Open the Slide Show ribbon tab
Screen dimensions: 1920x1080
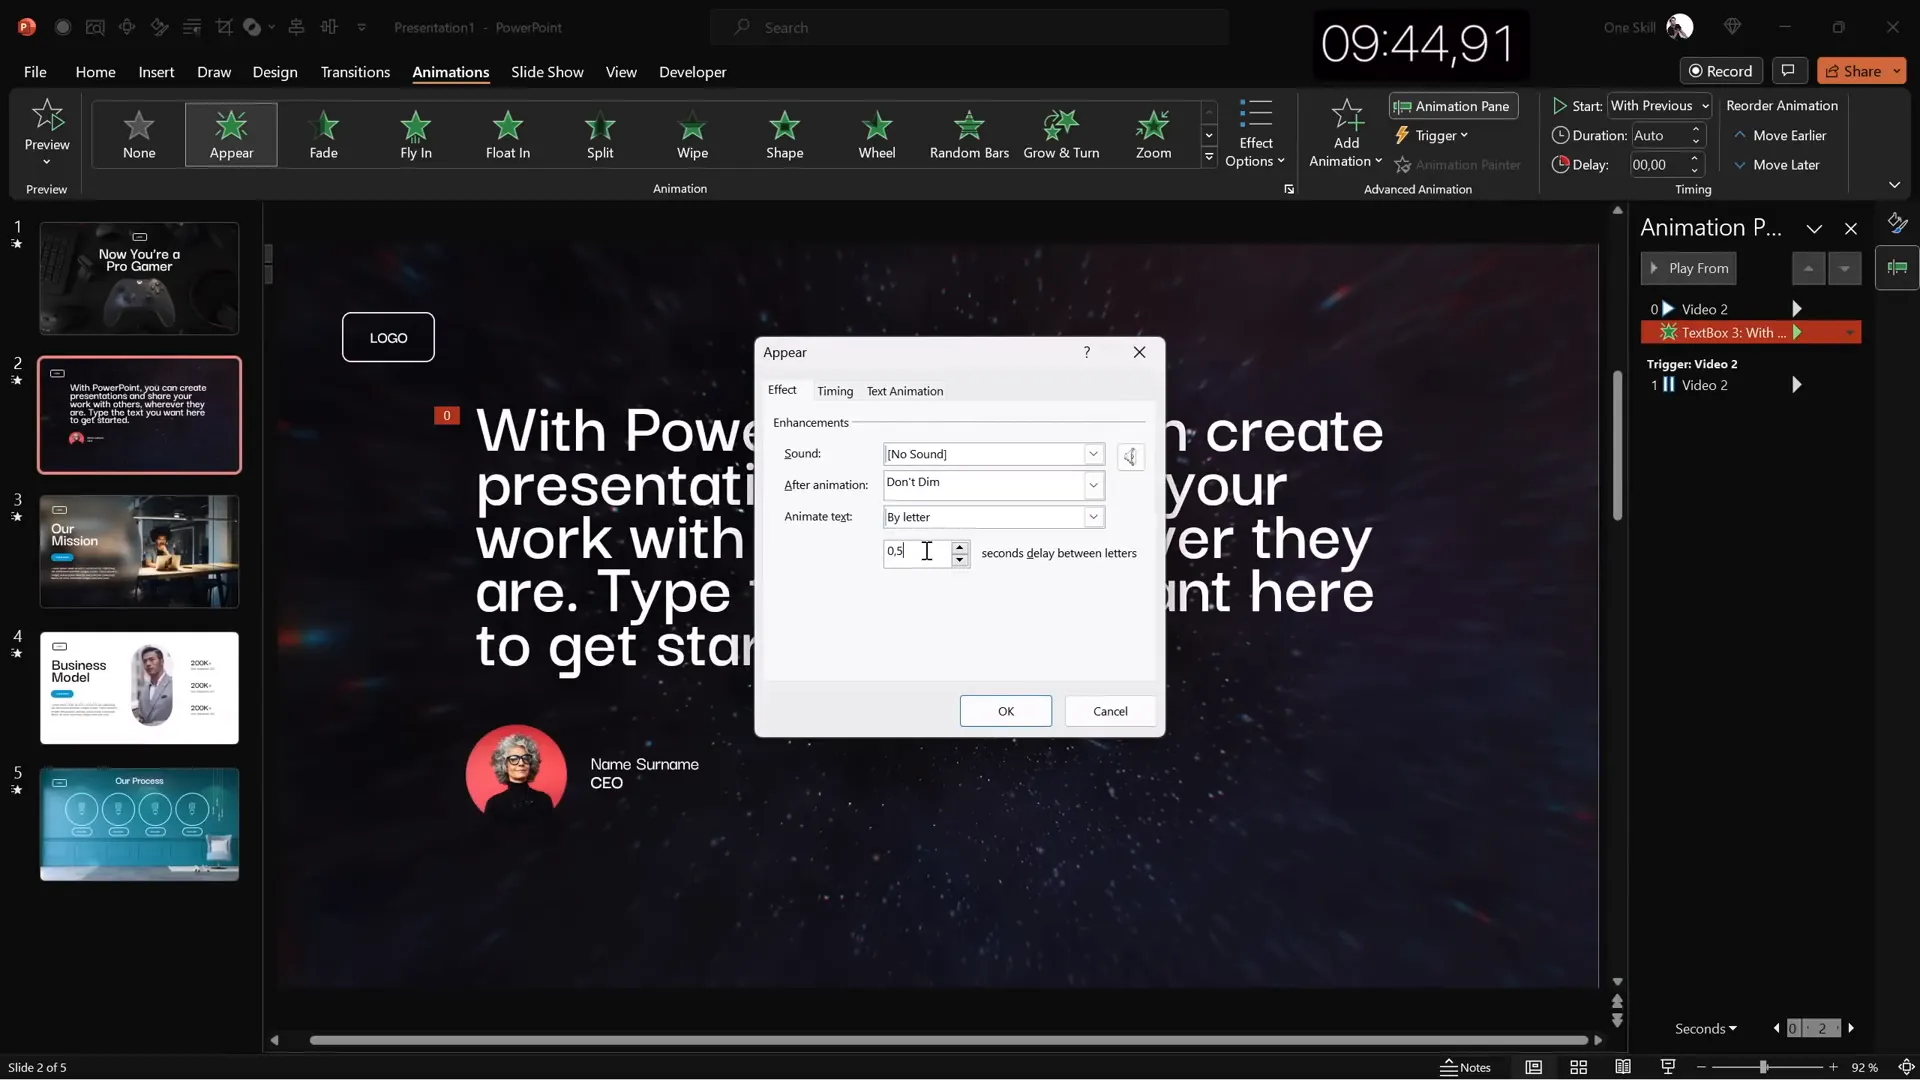coord(546,72)
